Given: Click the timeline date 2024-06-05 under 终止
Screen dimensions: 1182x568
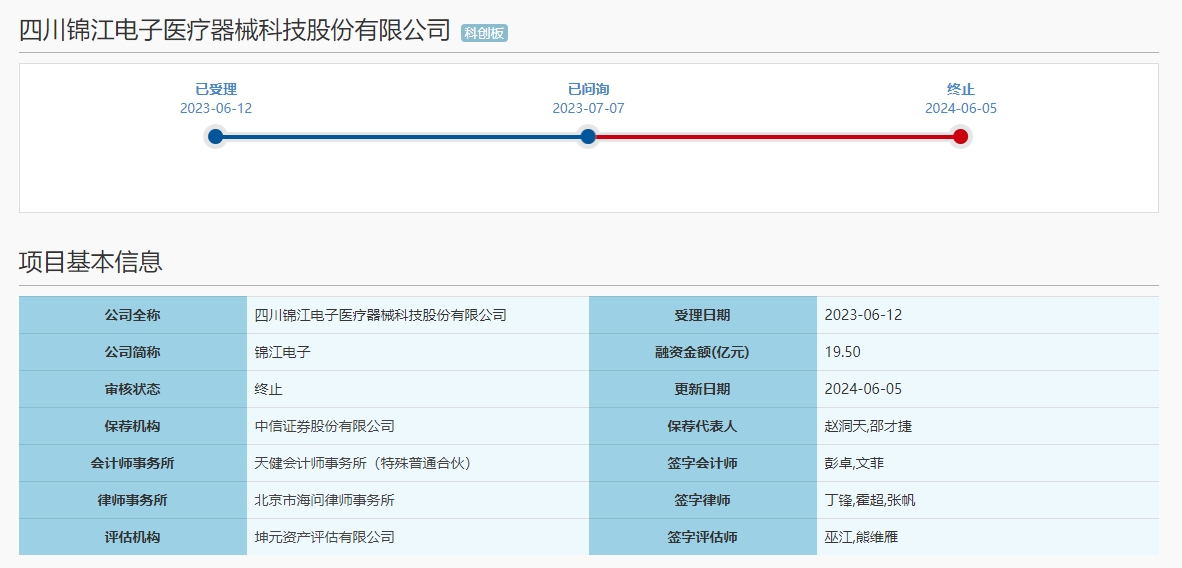Looking at the screenshot, I should click(x=961, y=109).
